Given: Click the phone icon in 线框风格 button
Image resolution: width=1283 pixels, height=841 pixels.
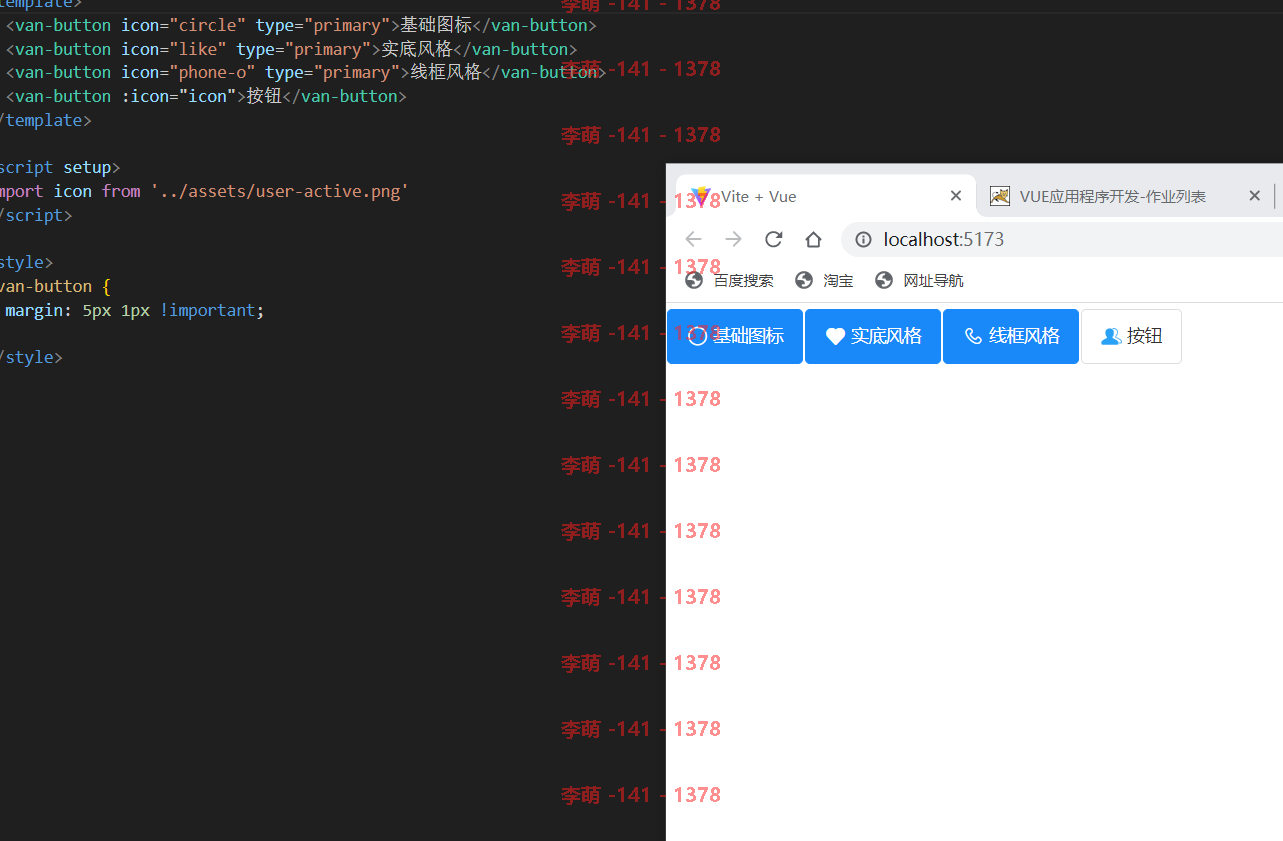Looking at the screenshot, I should [x=973, y=337].
